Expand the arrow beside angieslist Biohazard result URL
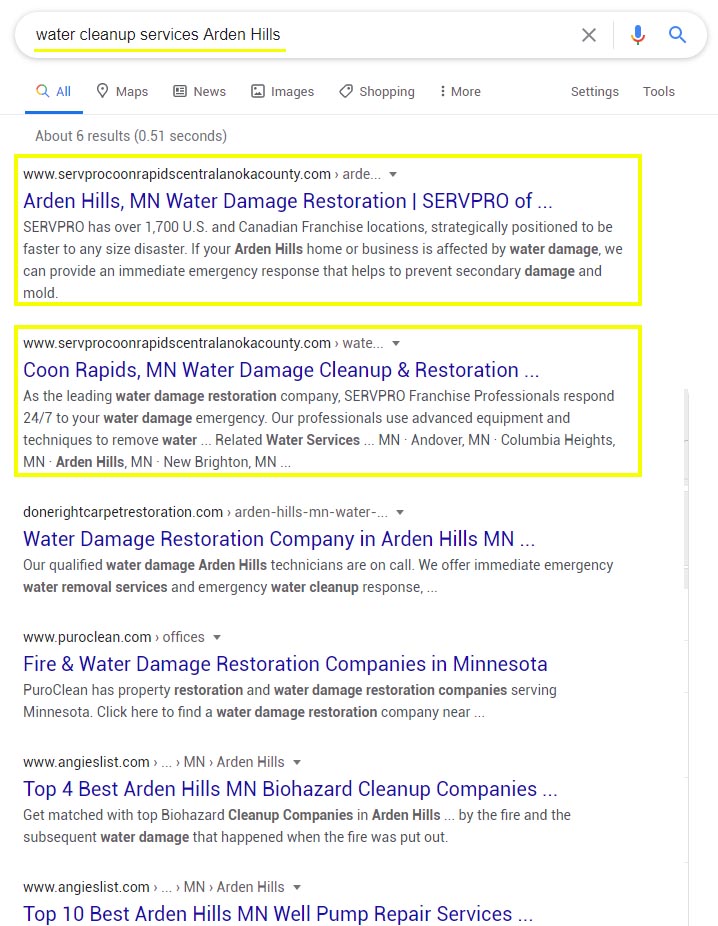Screen dimensions: 718x926 (x=297, y=763)
